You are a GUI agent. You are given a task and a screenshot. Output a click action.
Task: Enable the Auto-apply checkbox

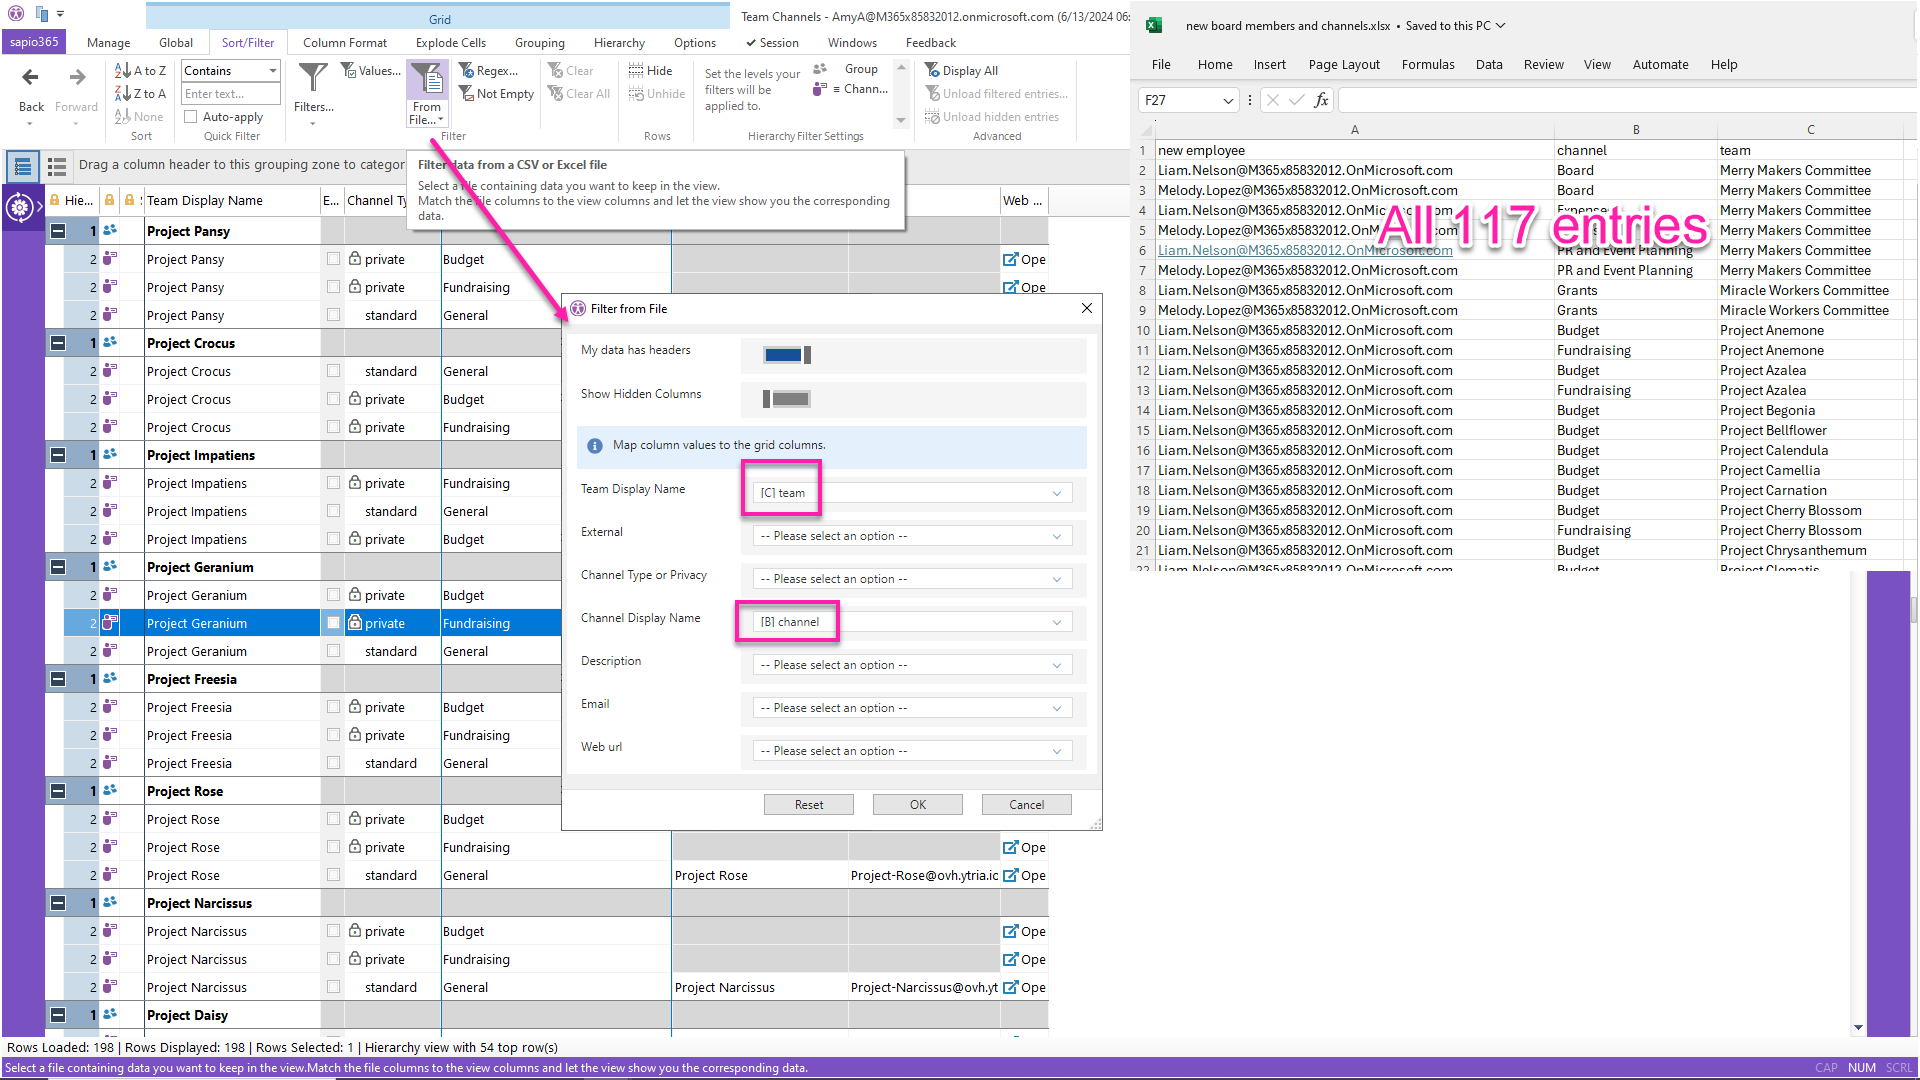tap(190, 117)
